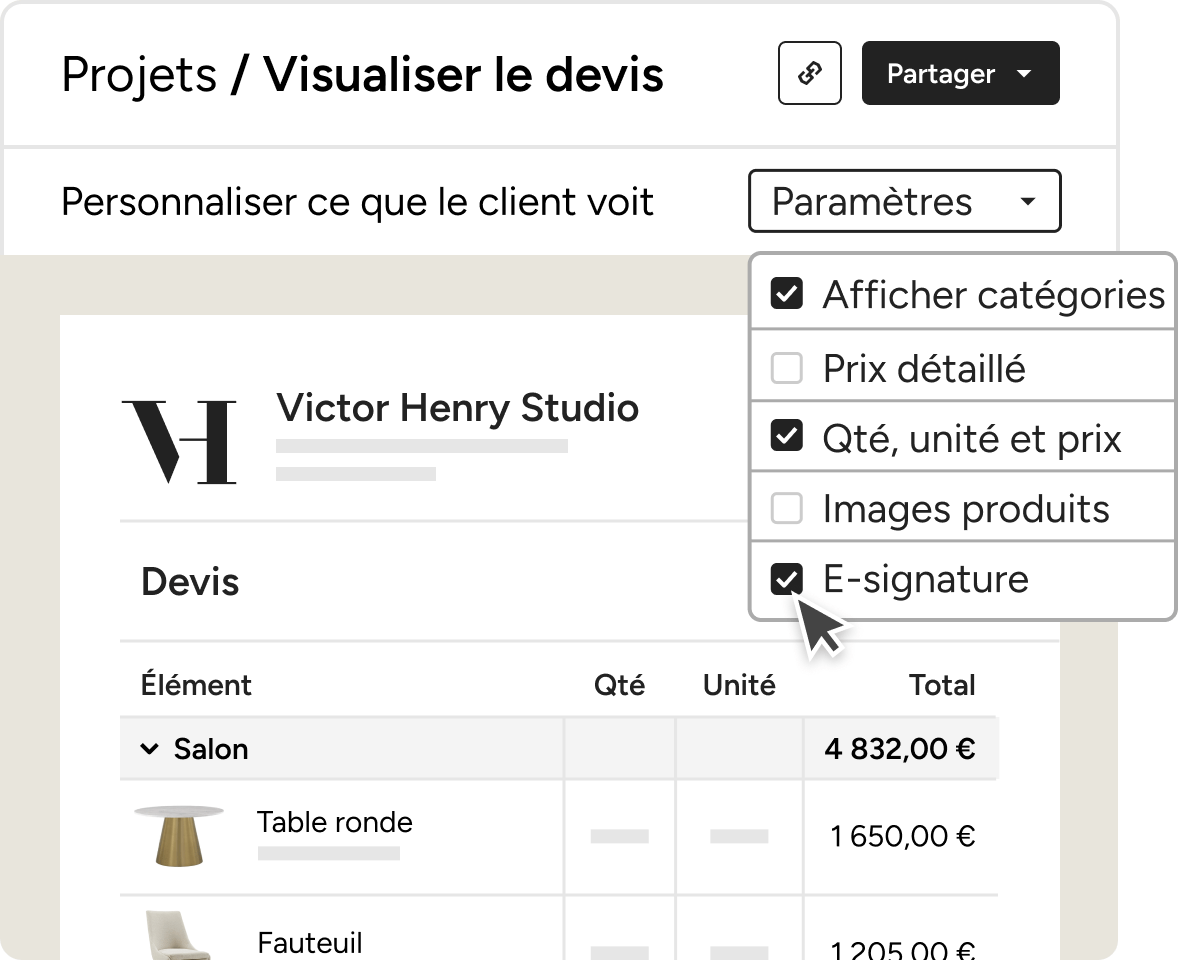
Task: Click the Qté column header
Action: pos(619,685)
